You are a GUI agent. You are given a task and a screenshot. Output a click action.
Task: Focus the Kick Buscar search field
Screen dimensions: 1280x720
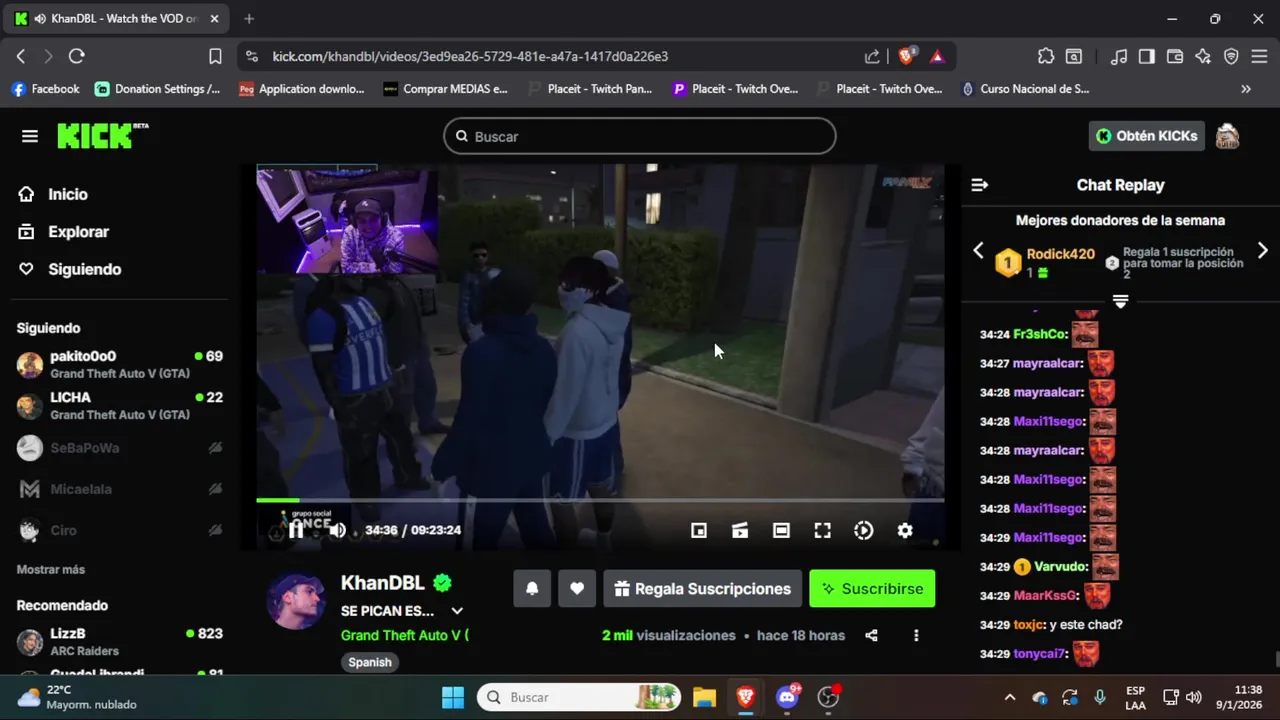click(x=640, y=136)
